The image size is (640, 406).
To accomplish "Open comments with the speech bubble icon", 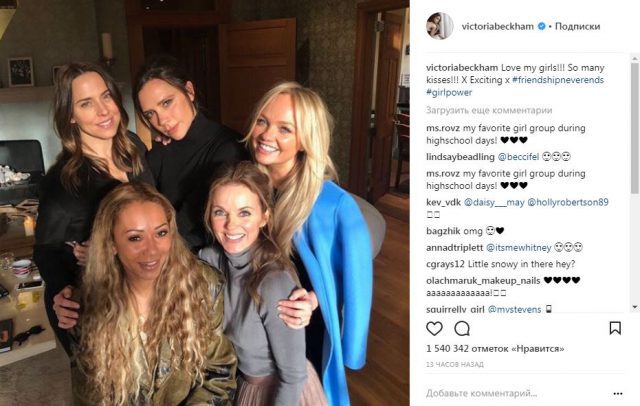I will [462, 328].
